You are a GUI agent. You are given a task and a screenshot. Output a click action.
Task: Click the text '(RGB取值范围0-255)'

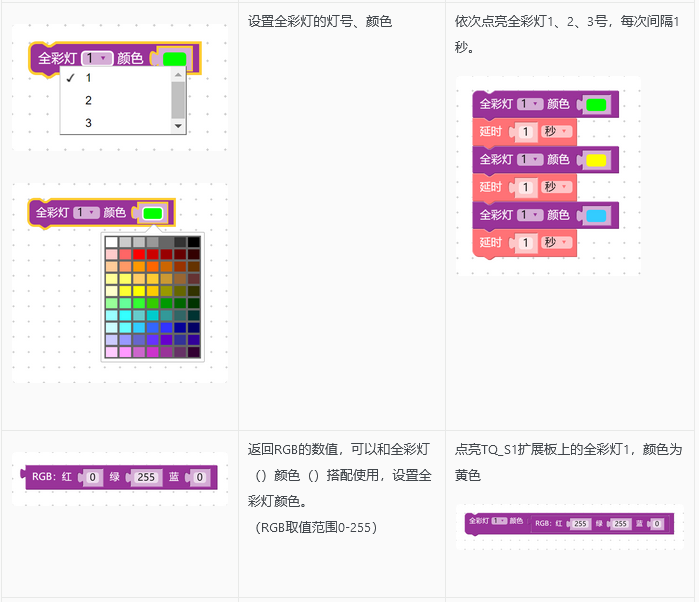tap(316, 528)
